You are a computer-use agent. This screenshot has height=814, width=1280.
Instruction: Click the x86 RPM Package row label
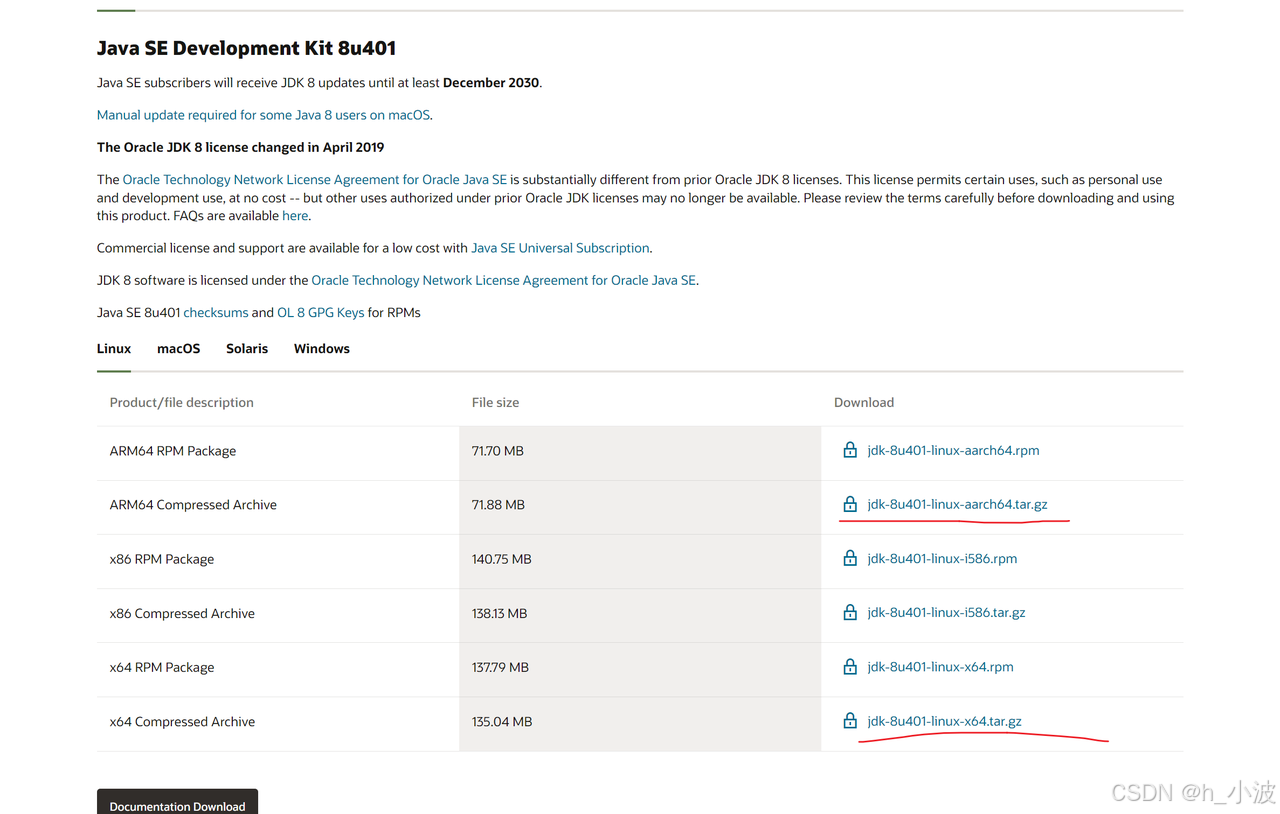[162, 559]
